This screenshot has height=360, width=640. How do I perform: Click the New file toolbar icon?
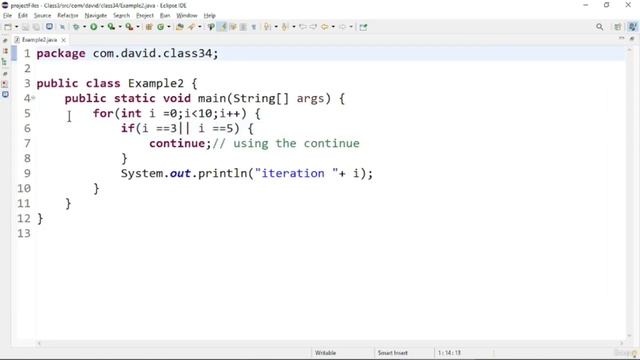(8, 27)
